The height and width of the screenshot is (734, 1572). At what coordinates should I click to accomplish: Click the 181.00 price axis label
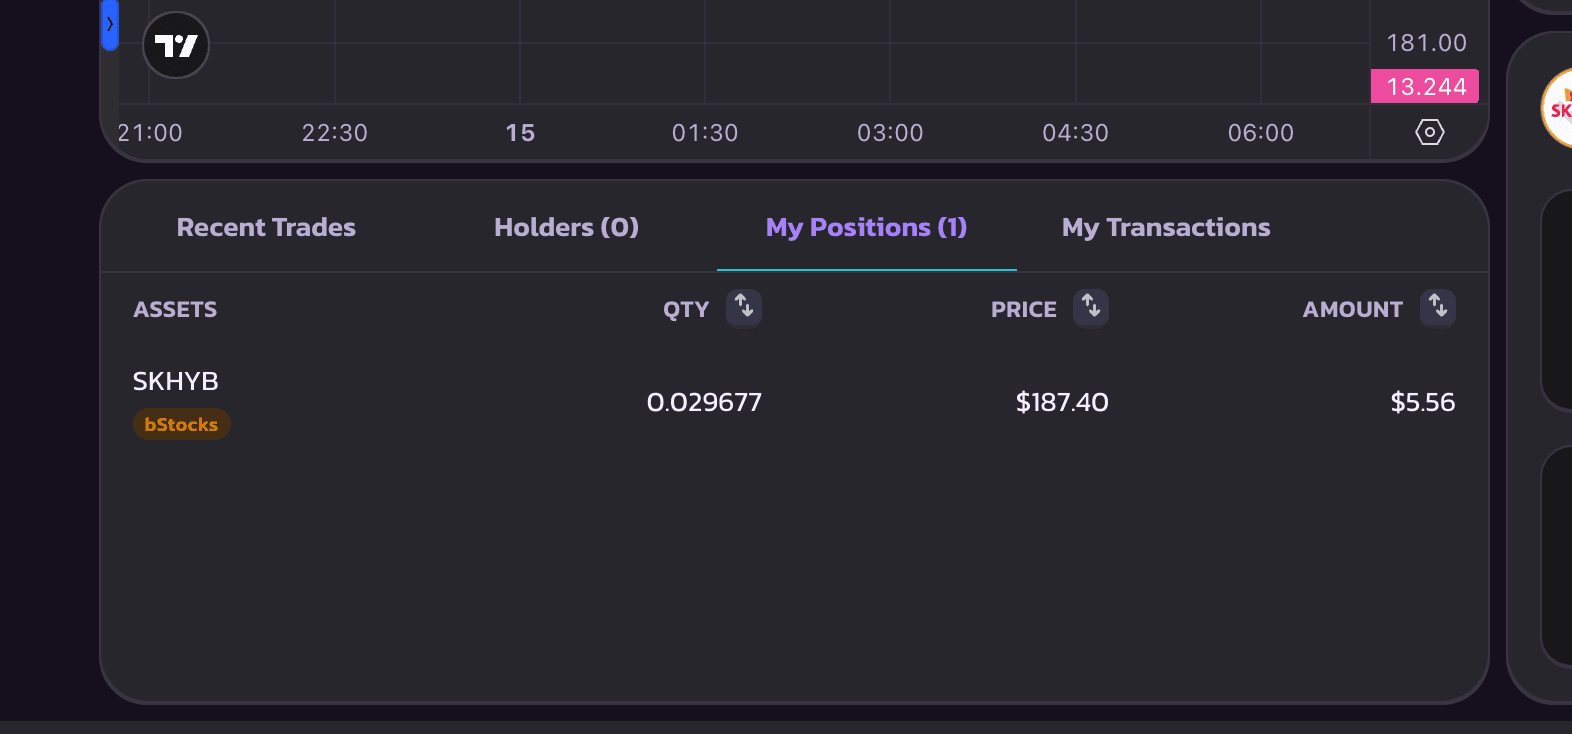click(1426, 43)
